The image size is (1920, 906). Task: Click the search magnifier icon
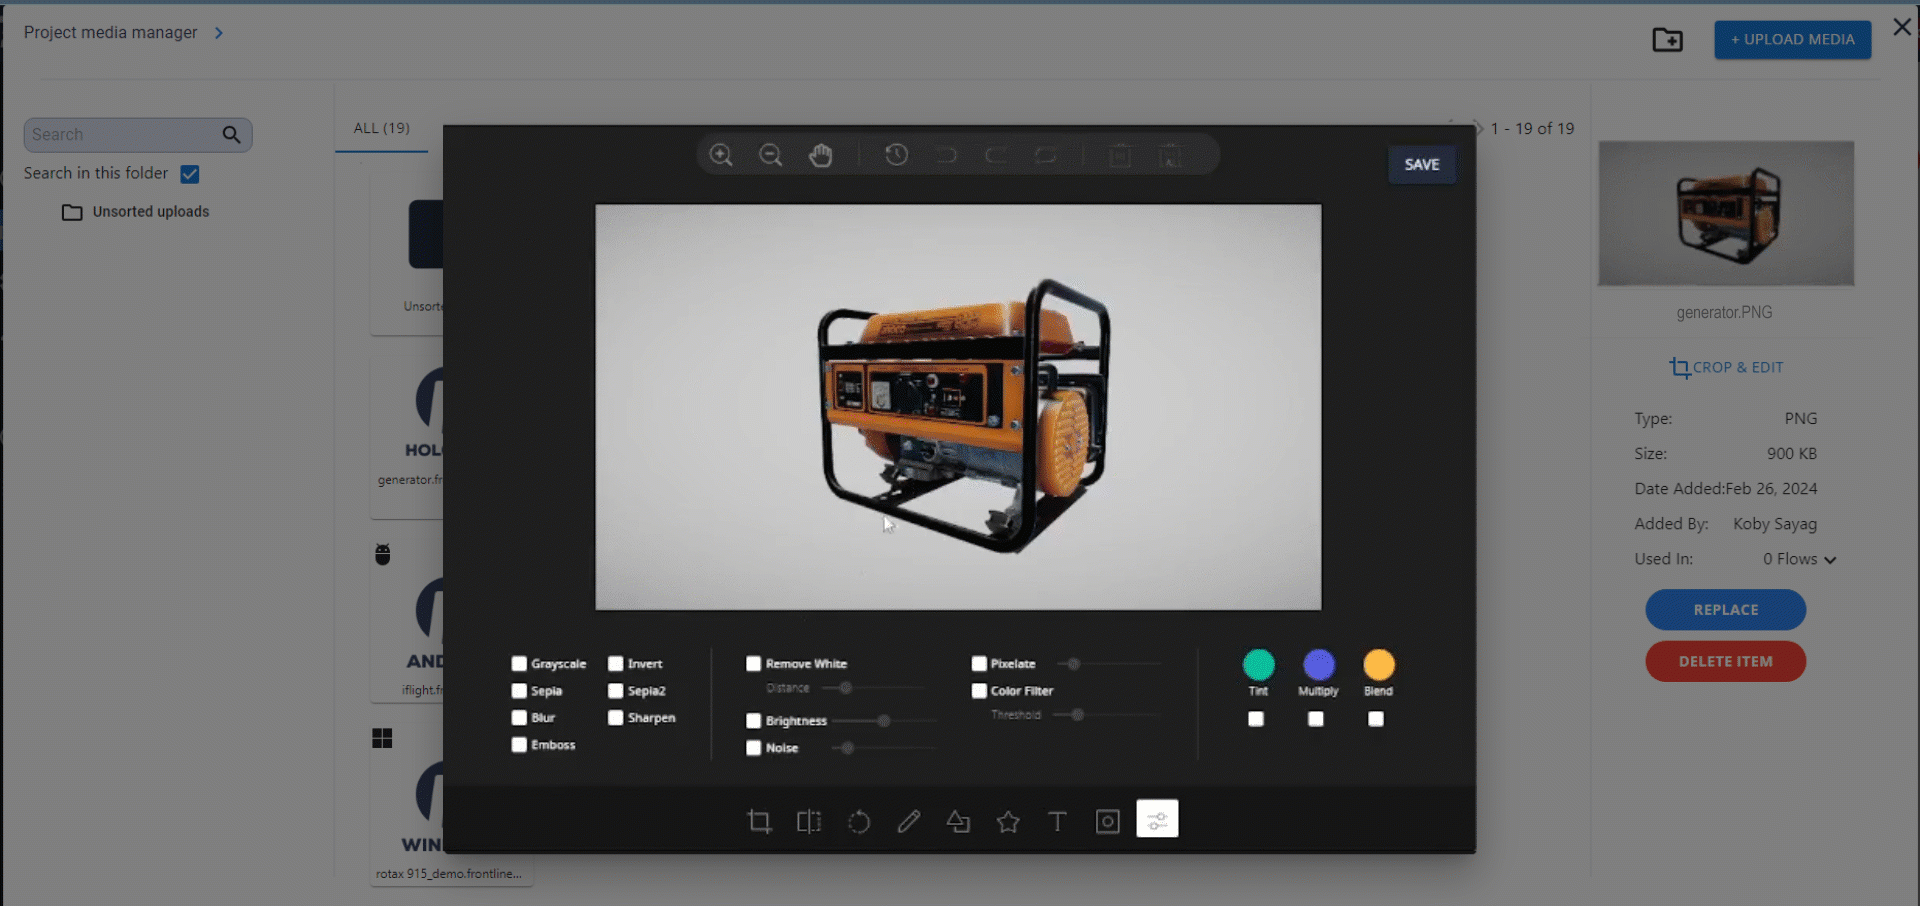(x=231, y=135)
